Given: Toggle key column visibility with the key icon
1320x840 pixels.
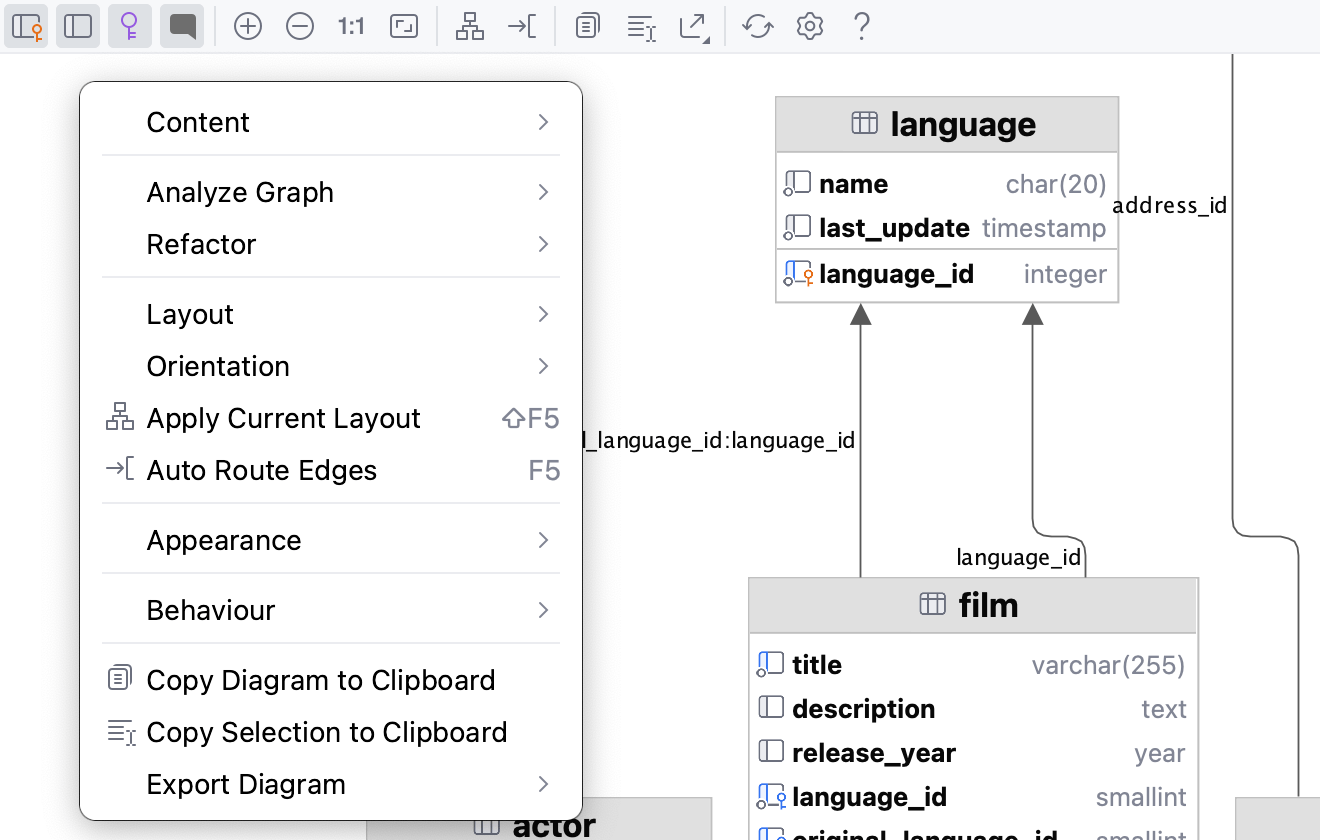Looking at the screenshot, I should coord(130,26).
